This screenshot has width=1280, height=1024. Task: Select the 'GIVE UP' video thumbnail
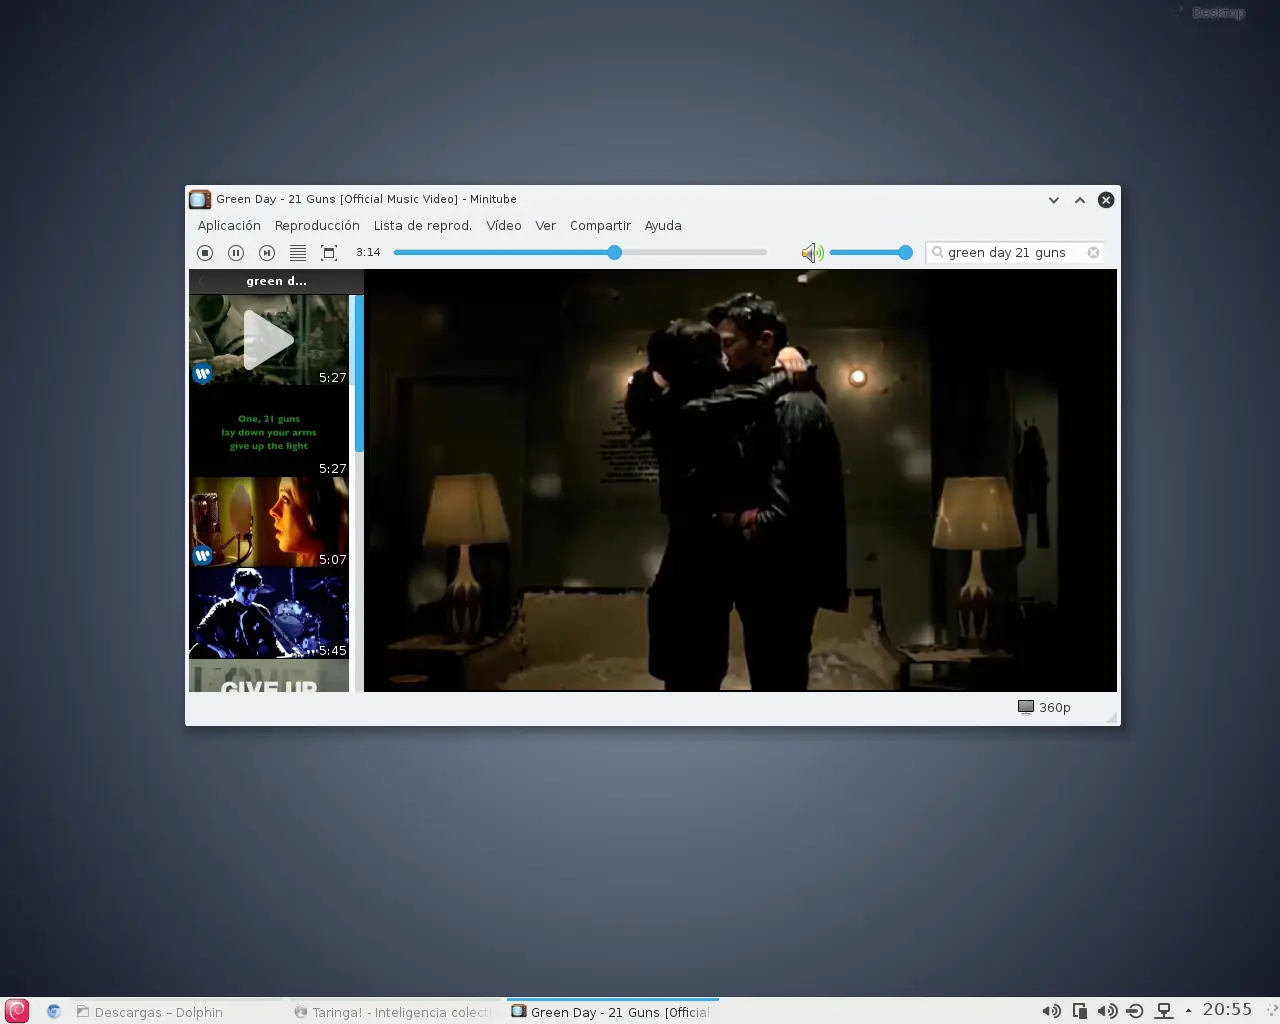tap(269, 676)
